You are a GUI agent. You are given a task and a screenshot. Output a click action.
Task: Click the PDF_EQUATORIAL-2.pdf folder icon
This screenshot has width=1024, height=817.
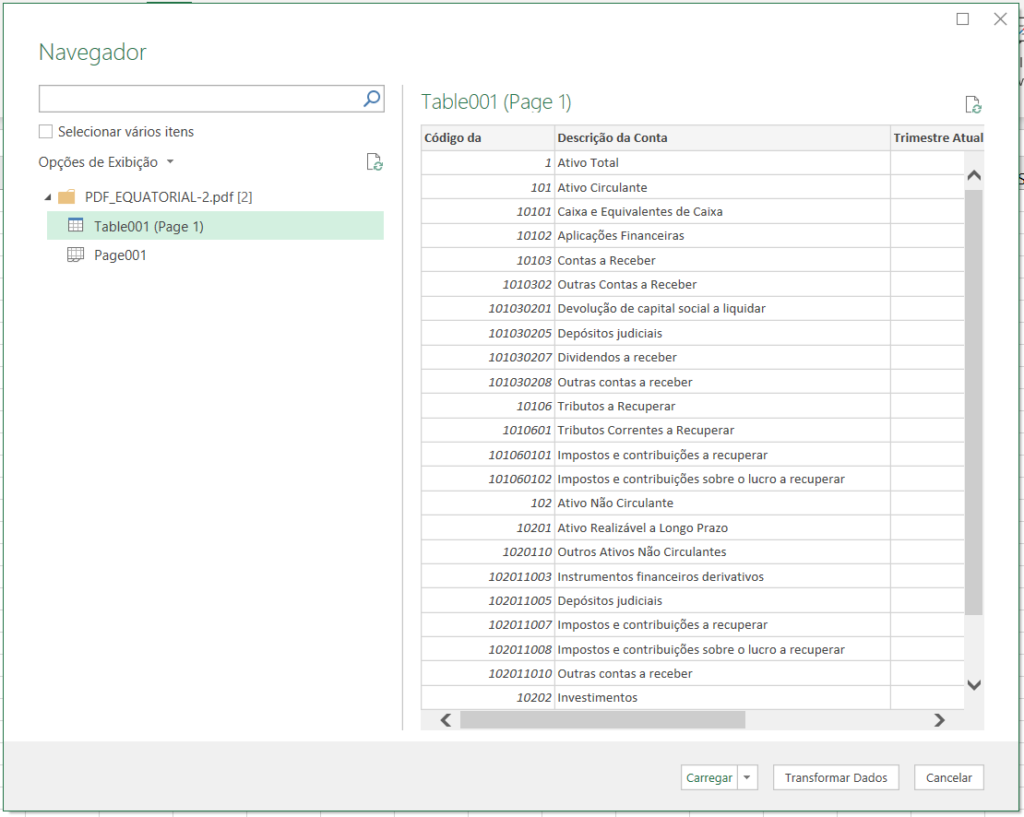67,197
